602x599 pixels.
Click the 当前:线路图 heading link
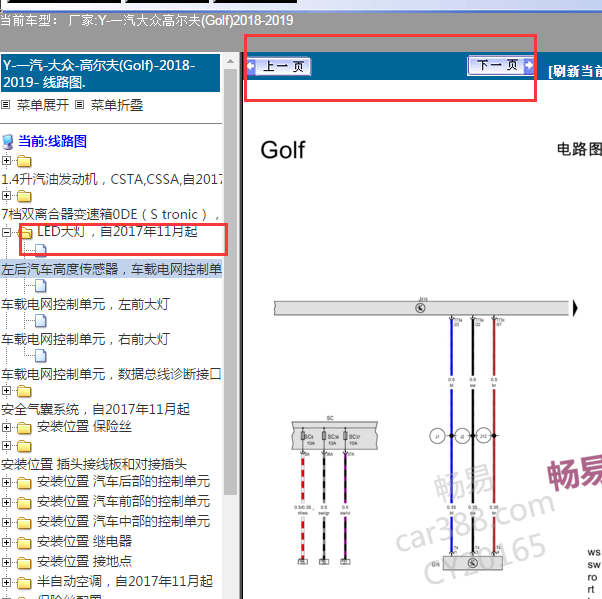point(53,141)
